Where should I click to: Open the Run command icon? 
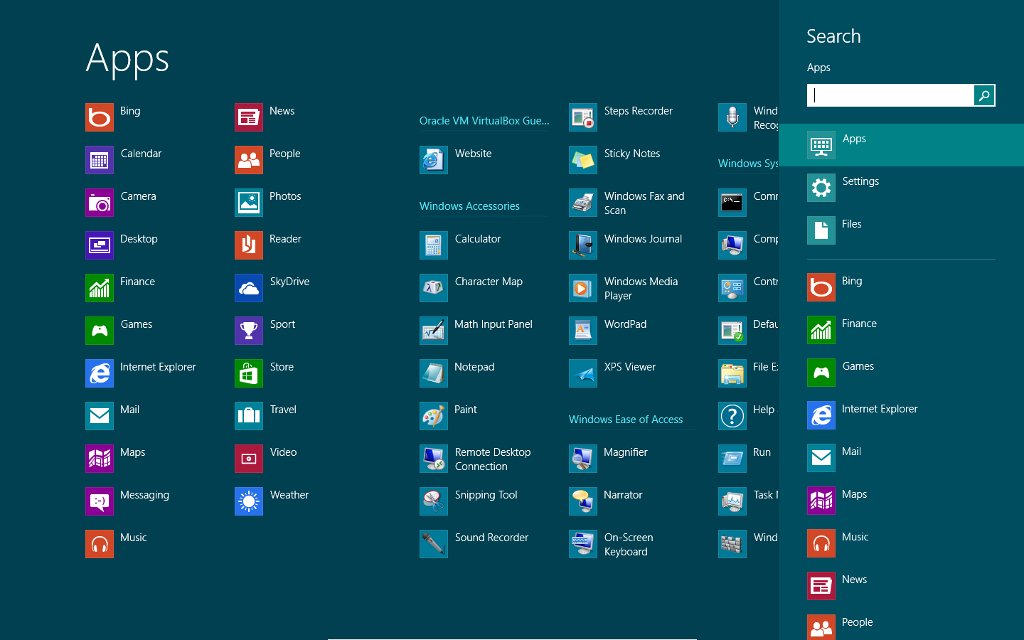click(732, 458)
